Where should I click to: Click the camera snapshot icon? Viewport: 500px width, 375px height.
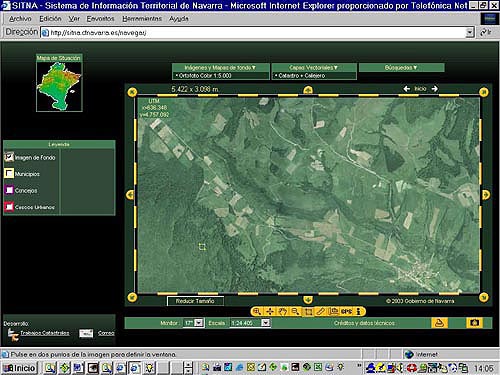coord(474,323)
